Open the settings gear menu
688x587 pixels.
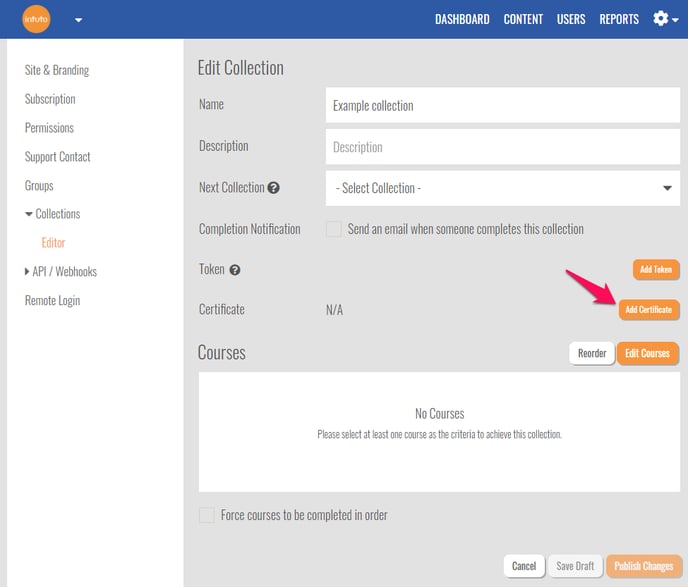[665, 19]
